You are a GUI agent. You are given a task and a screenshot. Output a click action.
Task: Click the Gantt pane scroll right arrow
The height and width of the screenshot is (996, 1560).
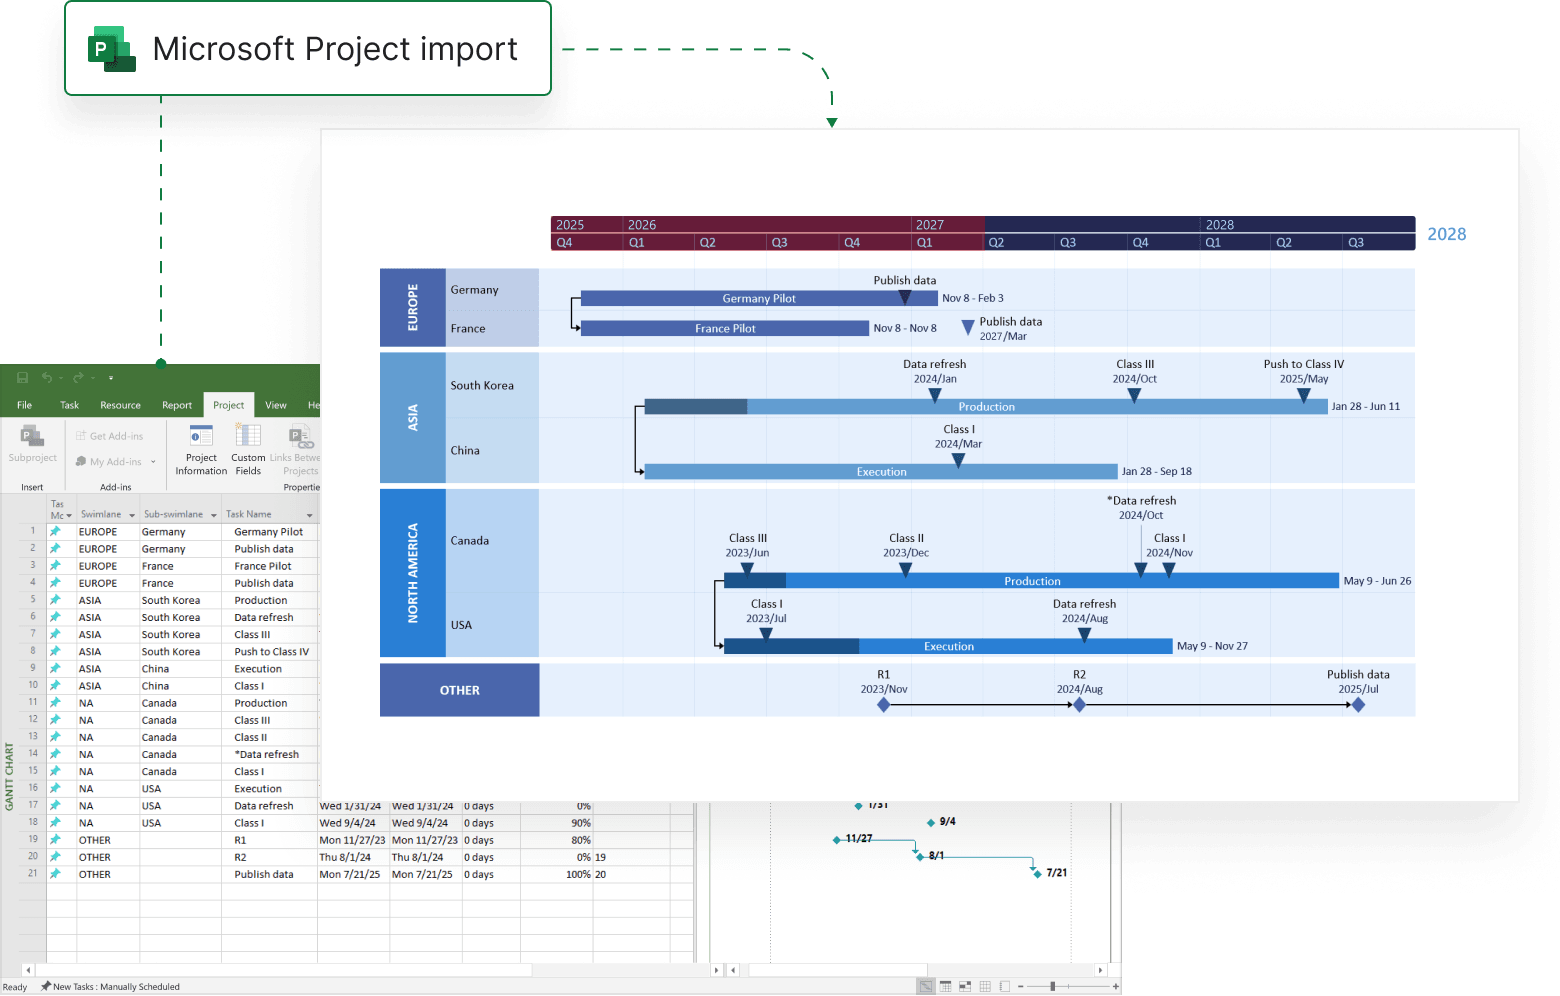coord(1100,970)
